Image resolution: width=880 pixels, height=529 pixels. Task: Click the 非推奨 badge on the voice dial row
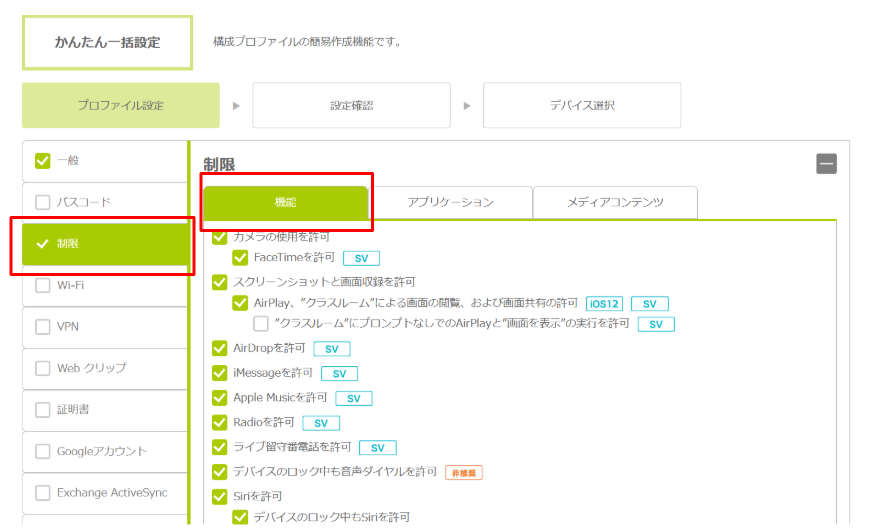pyautogui.click(x=463, y=472)
